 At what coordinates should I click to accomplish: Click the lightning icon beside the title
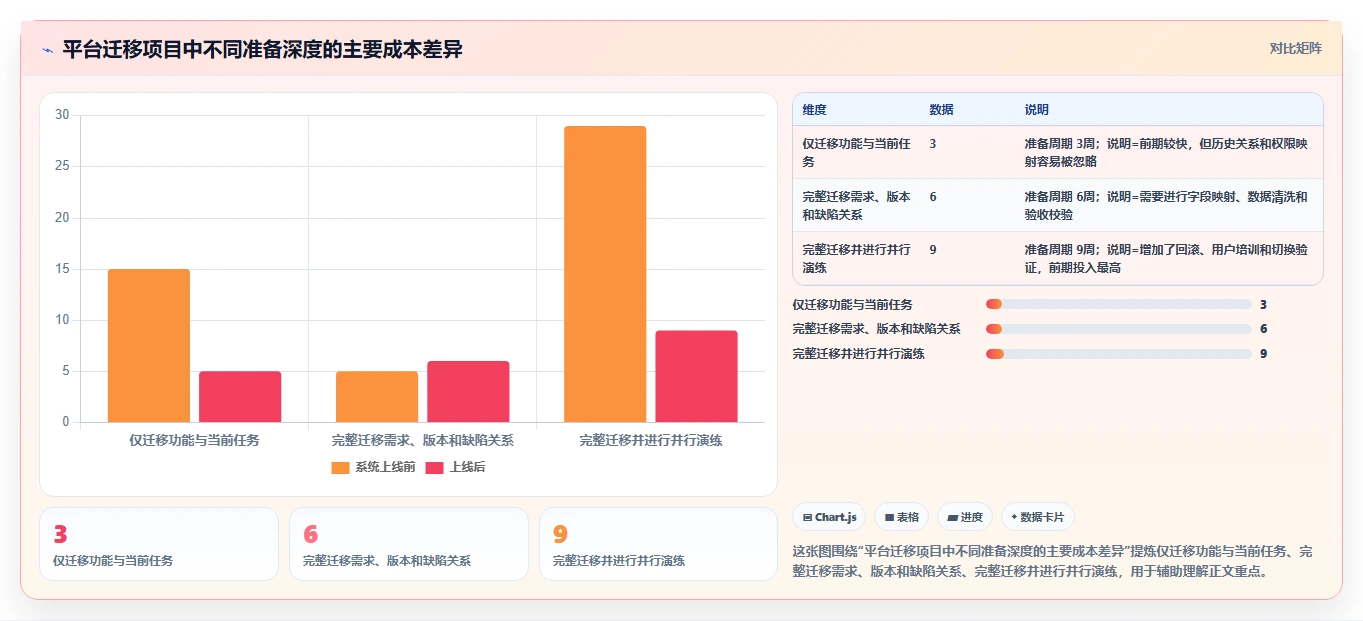48,50
